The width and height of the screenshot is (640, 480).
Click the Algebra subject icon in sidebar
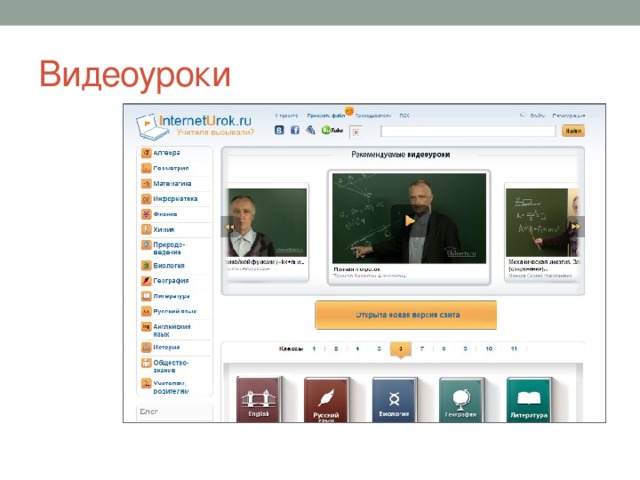(146, 153)
